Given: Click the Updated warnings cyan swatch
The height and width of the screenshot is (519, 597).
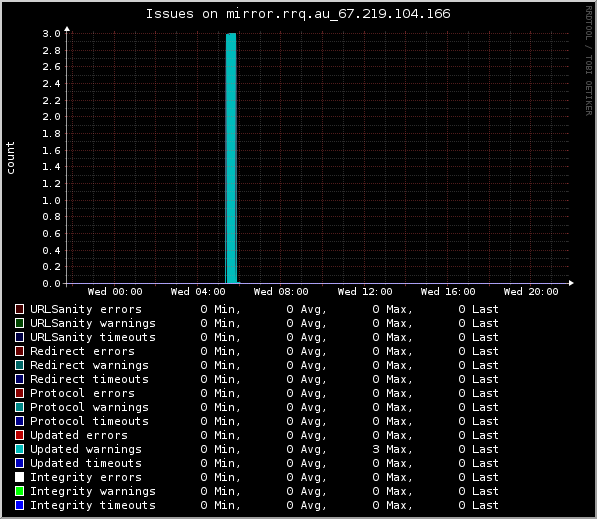Looking at the screenshot, I should coord(19,449).
